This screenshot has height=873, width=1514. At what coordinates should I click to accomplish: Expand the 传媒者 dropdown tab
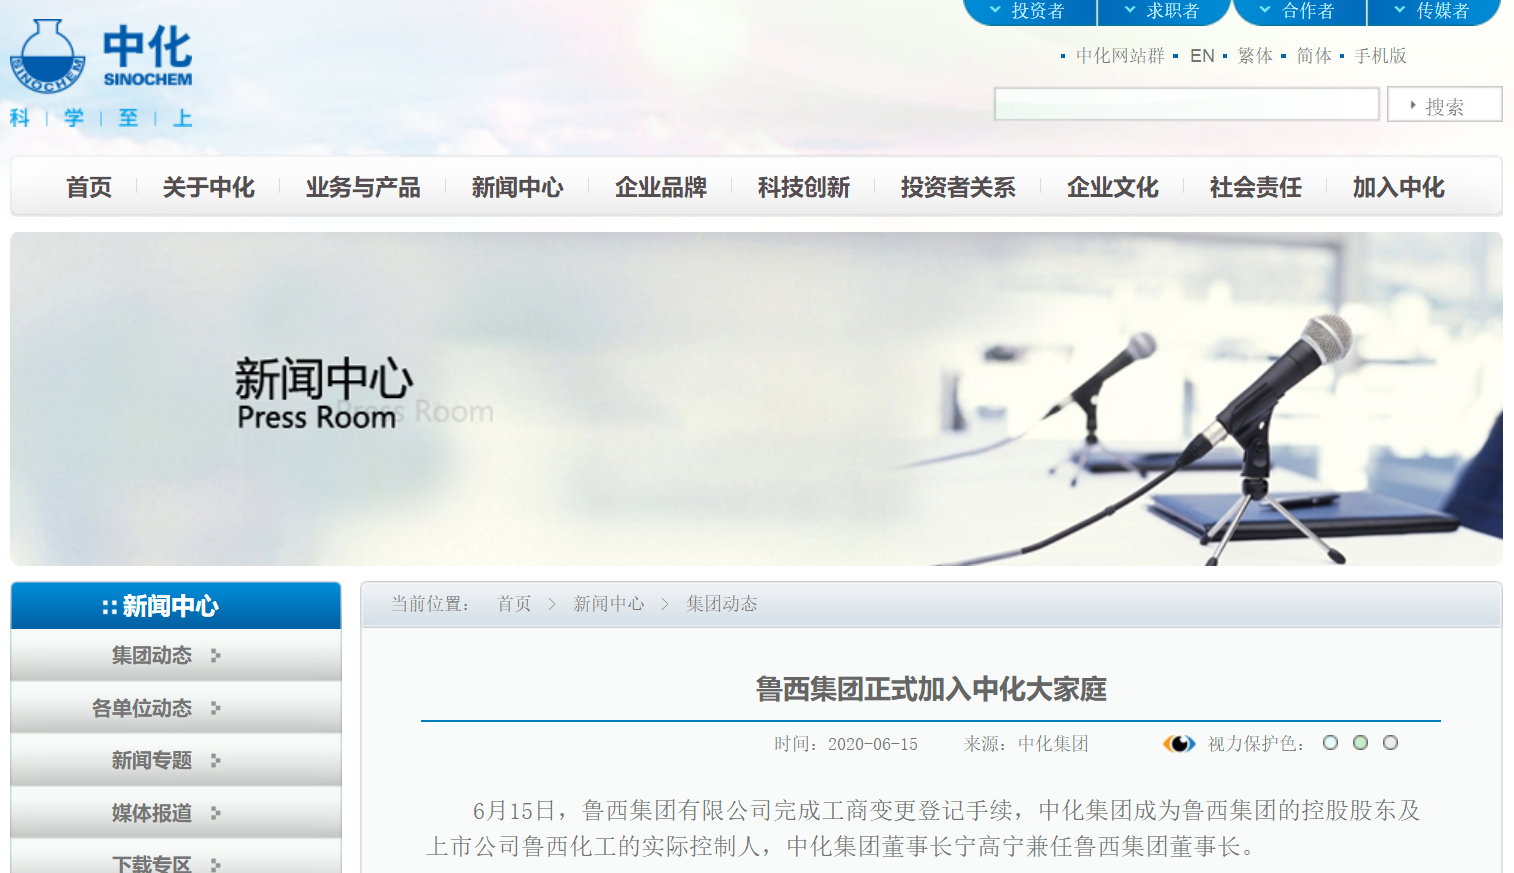pos(1433,11)
